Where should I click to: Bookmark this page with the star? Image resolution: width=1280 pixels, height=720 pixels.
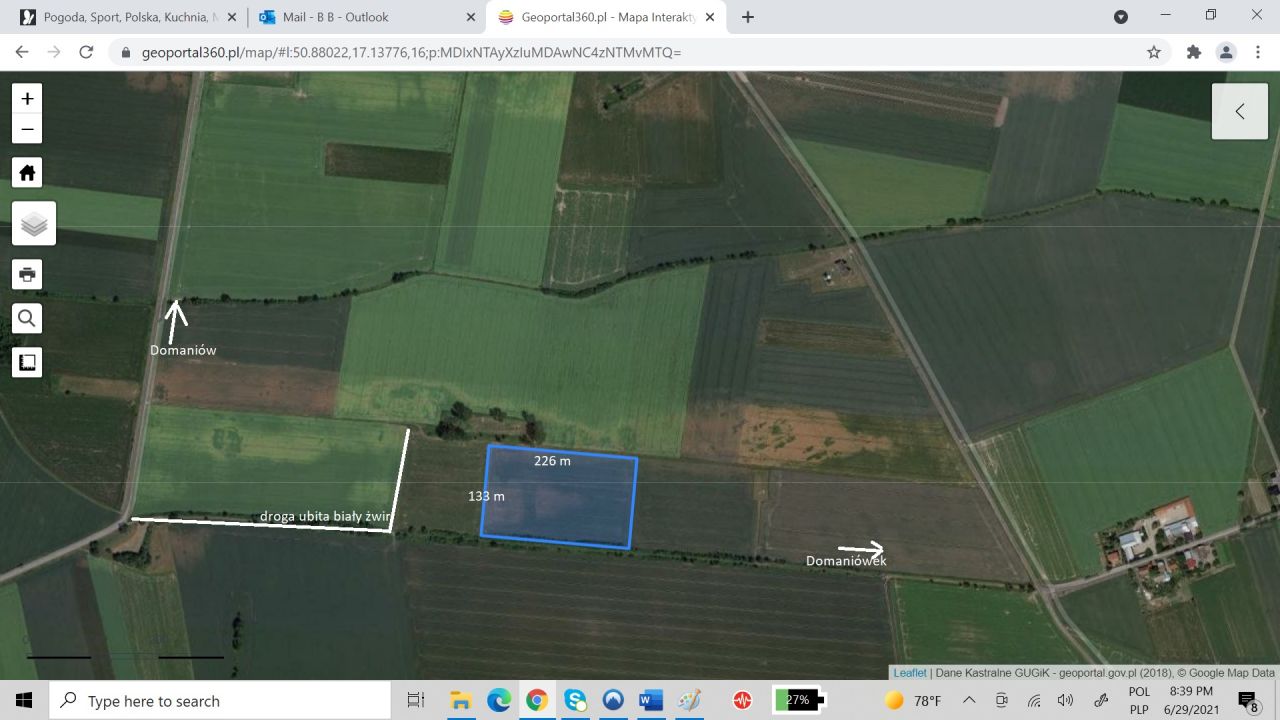click(x=1154, y=52)
